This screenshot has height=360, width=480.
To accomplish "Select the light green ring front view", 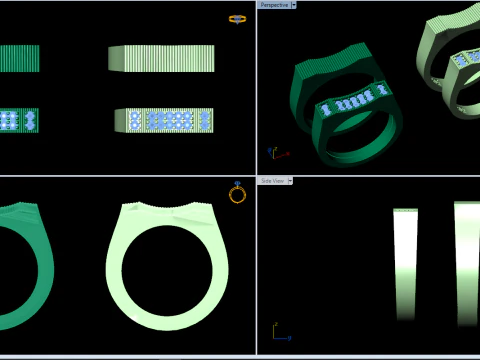I will (167, 266).
